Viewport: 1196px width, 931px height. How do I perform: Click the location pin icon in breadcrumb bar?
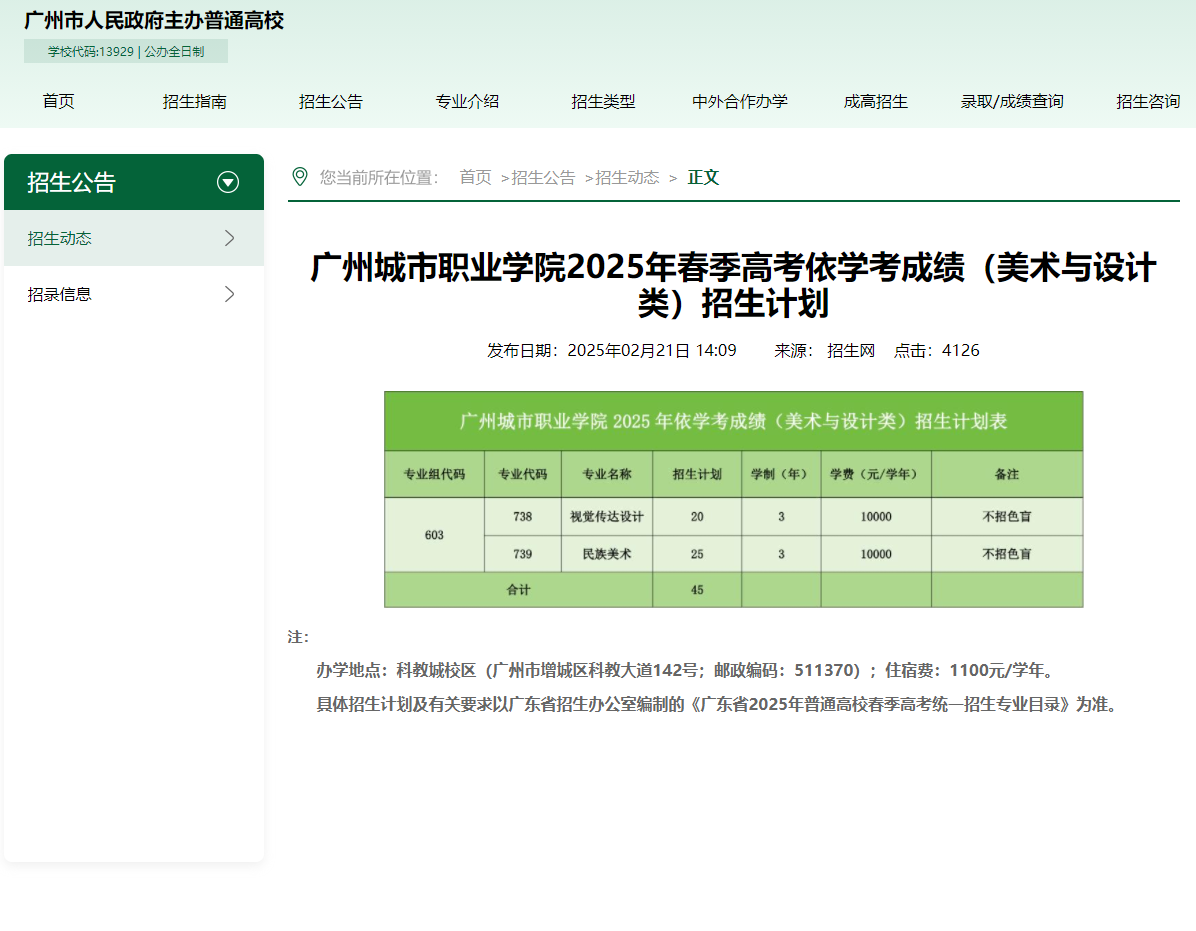tap(298, 177)
